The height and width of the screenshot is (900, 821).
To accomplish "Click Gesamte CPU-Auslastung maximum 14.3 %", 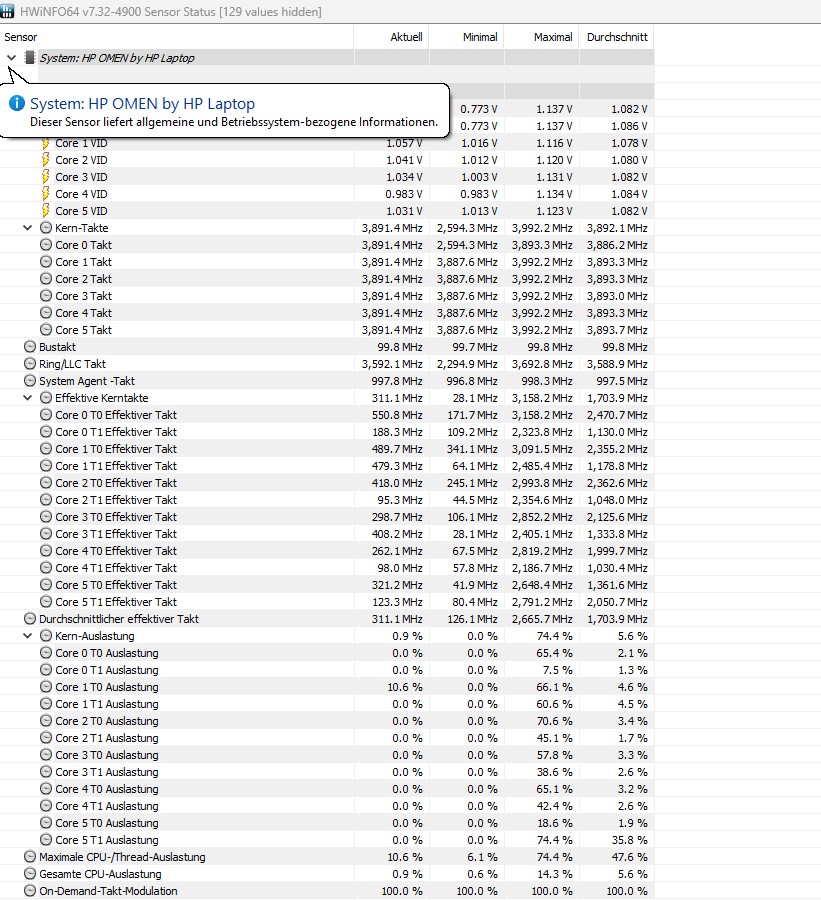I will click(x=555, y=874).
